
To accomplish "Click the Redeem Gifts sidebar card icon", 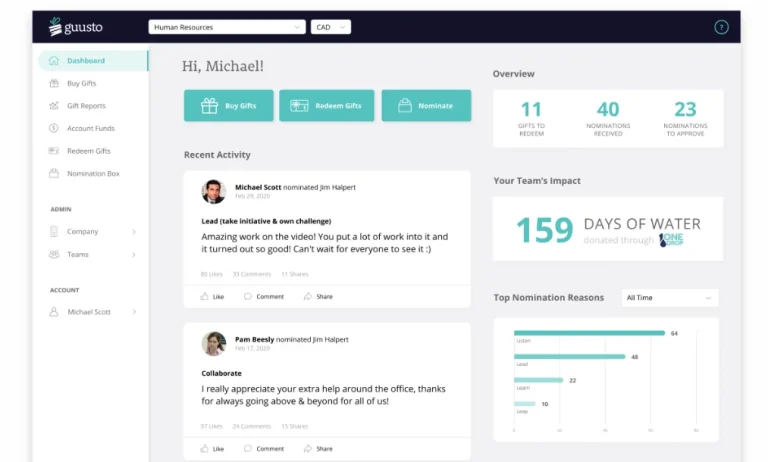I will click(54, 151).
